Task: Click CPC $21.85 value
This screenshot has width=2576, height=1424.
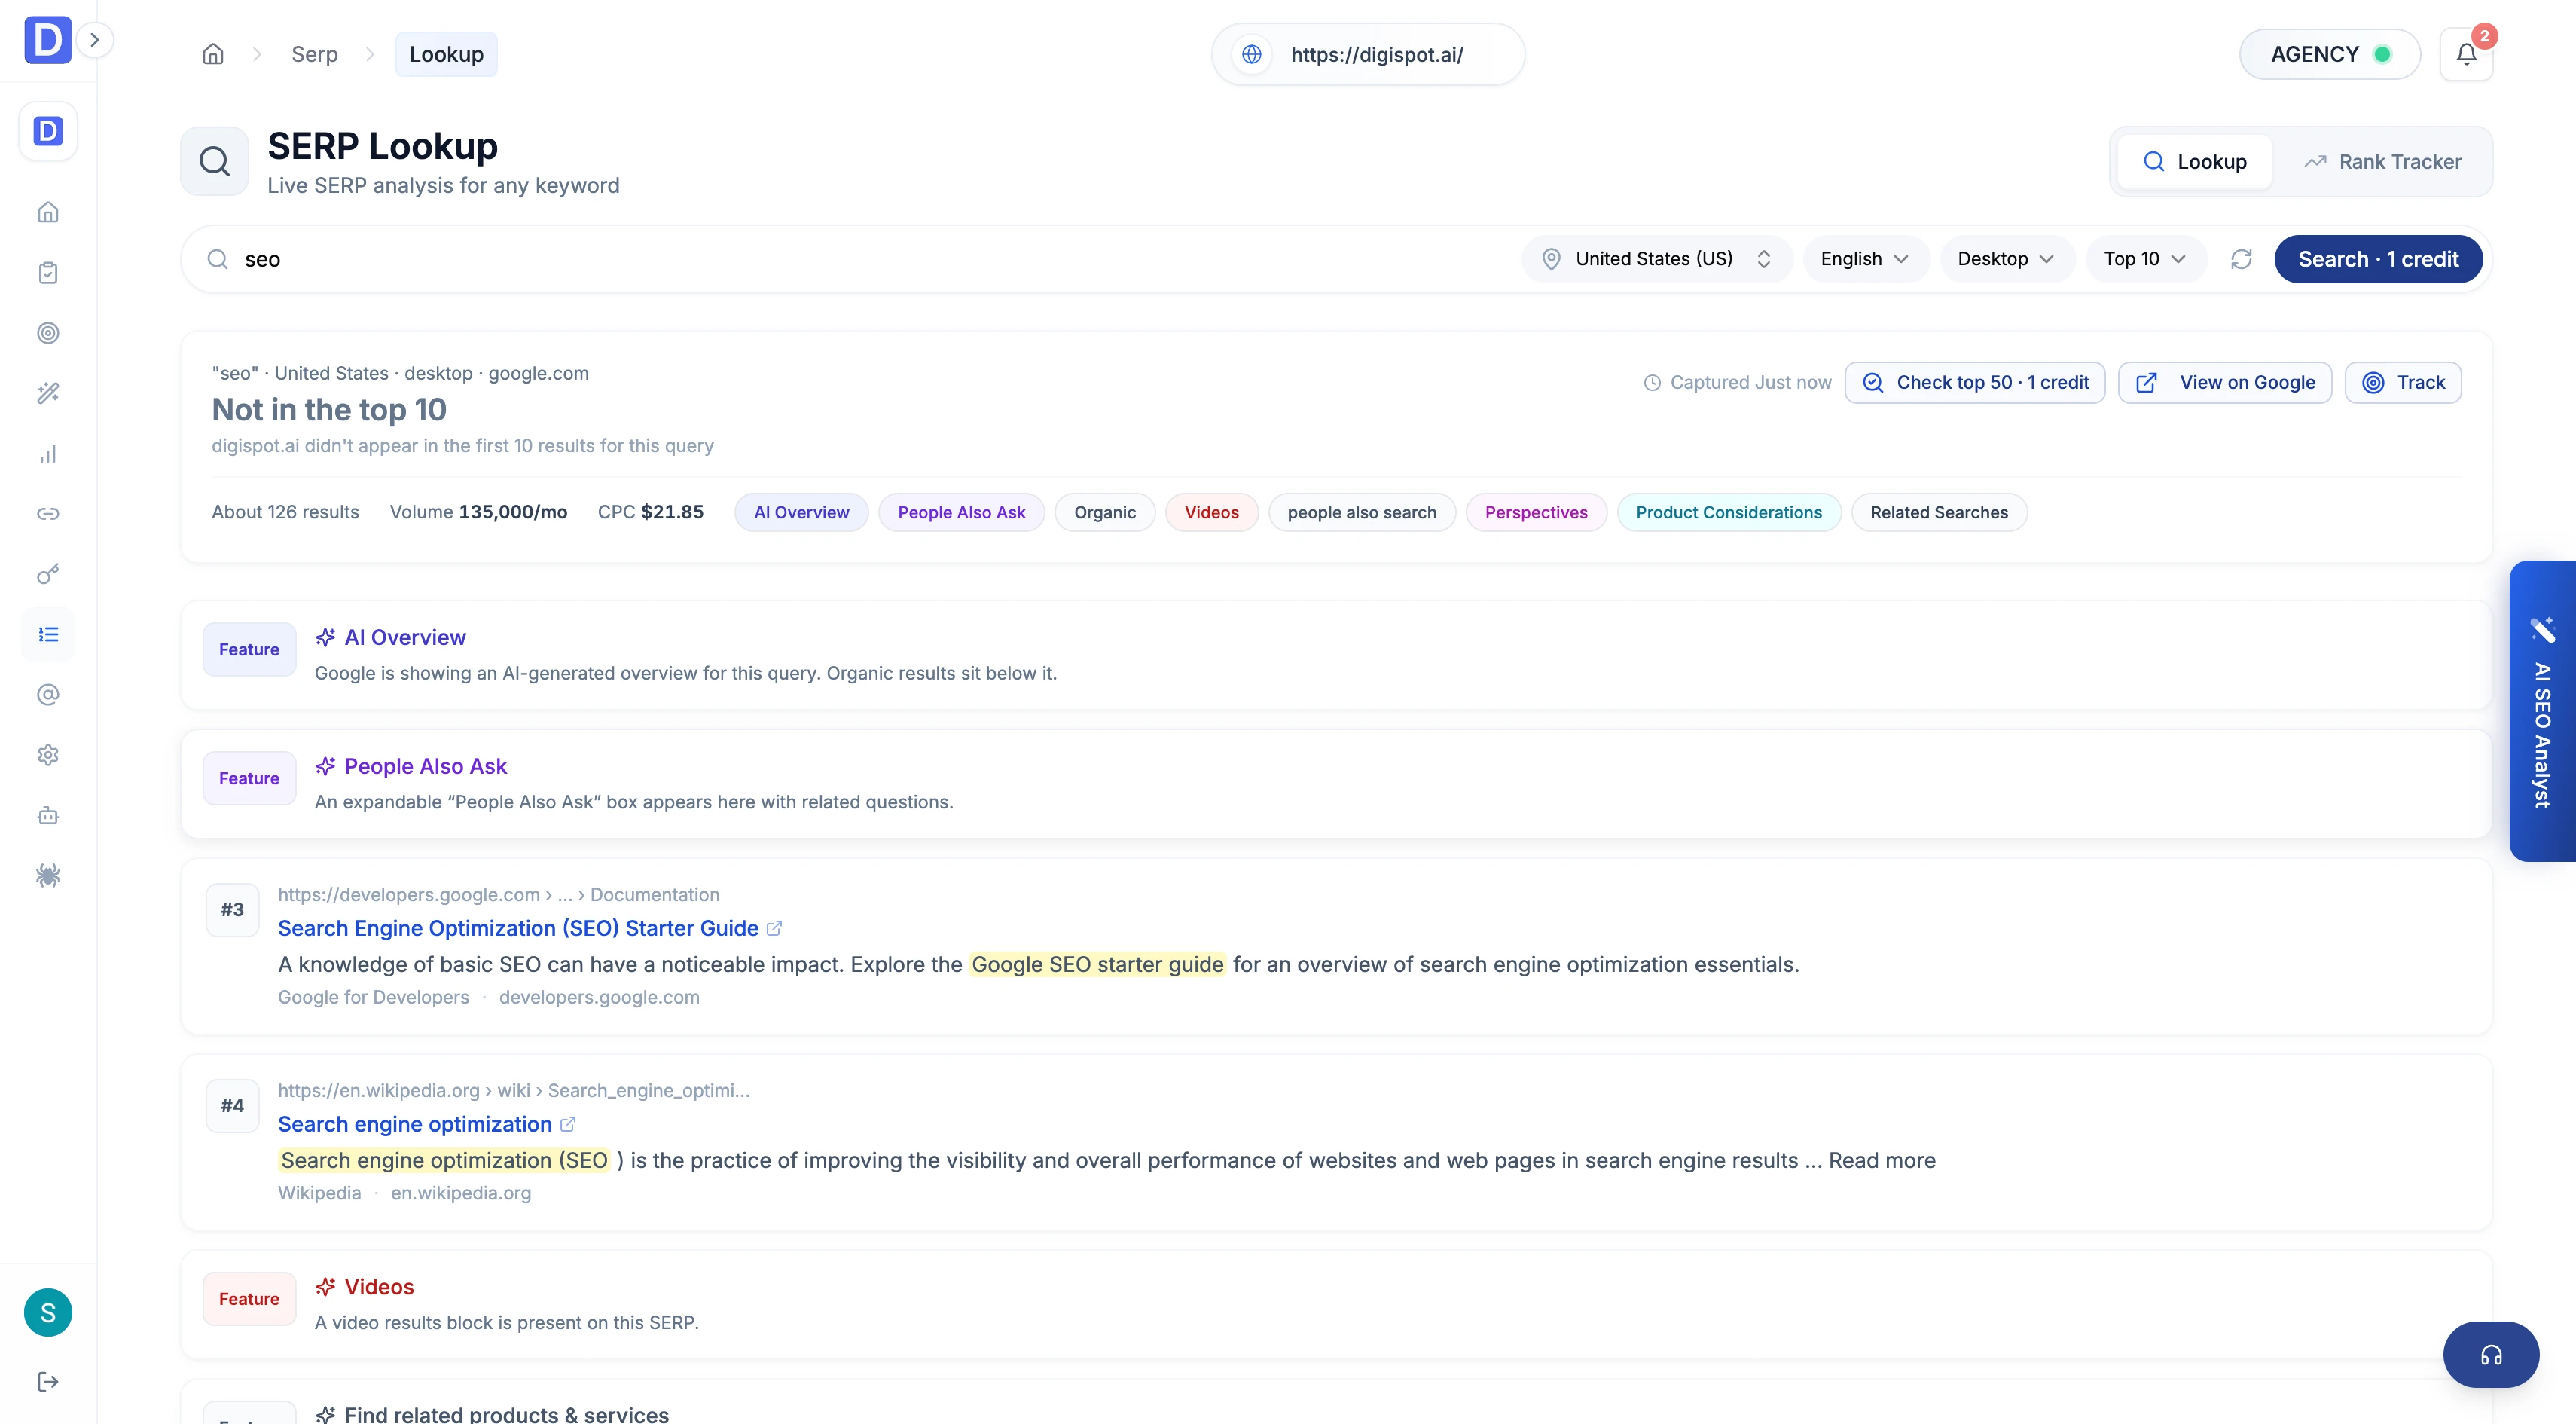Action: coord(650,512)
